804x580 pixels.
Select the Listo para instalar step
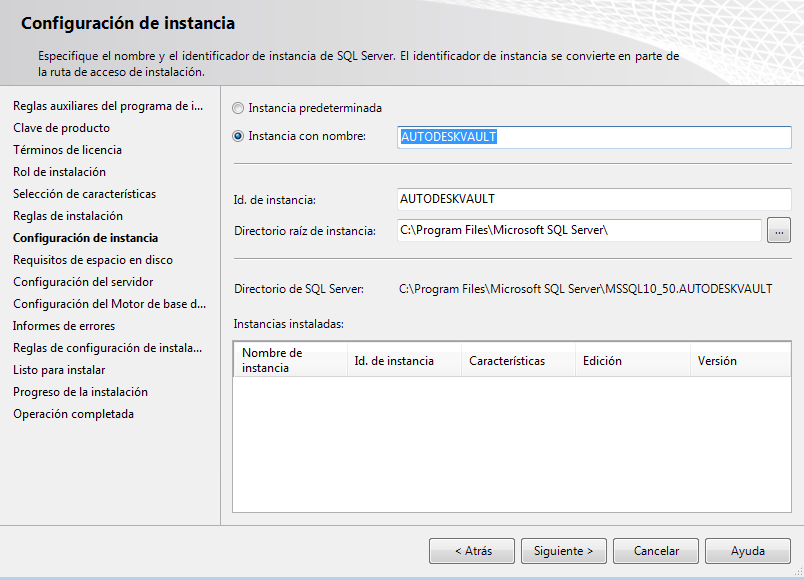click(59, 370)
